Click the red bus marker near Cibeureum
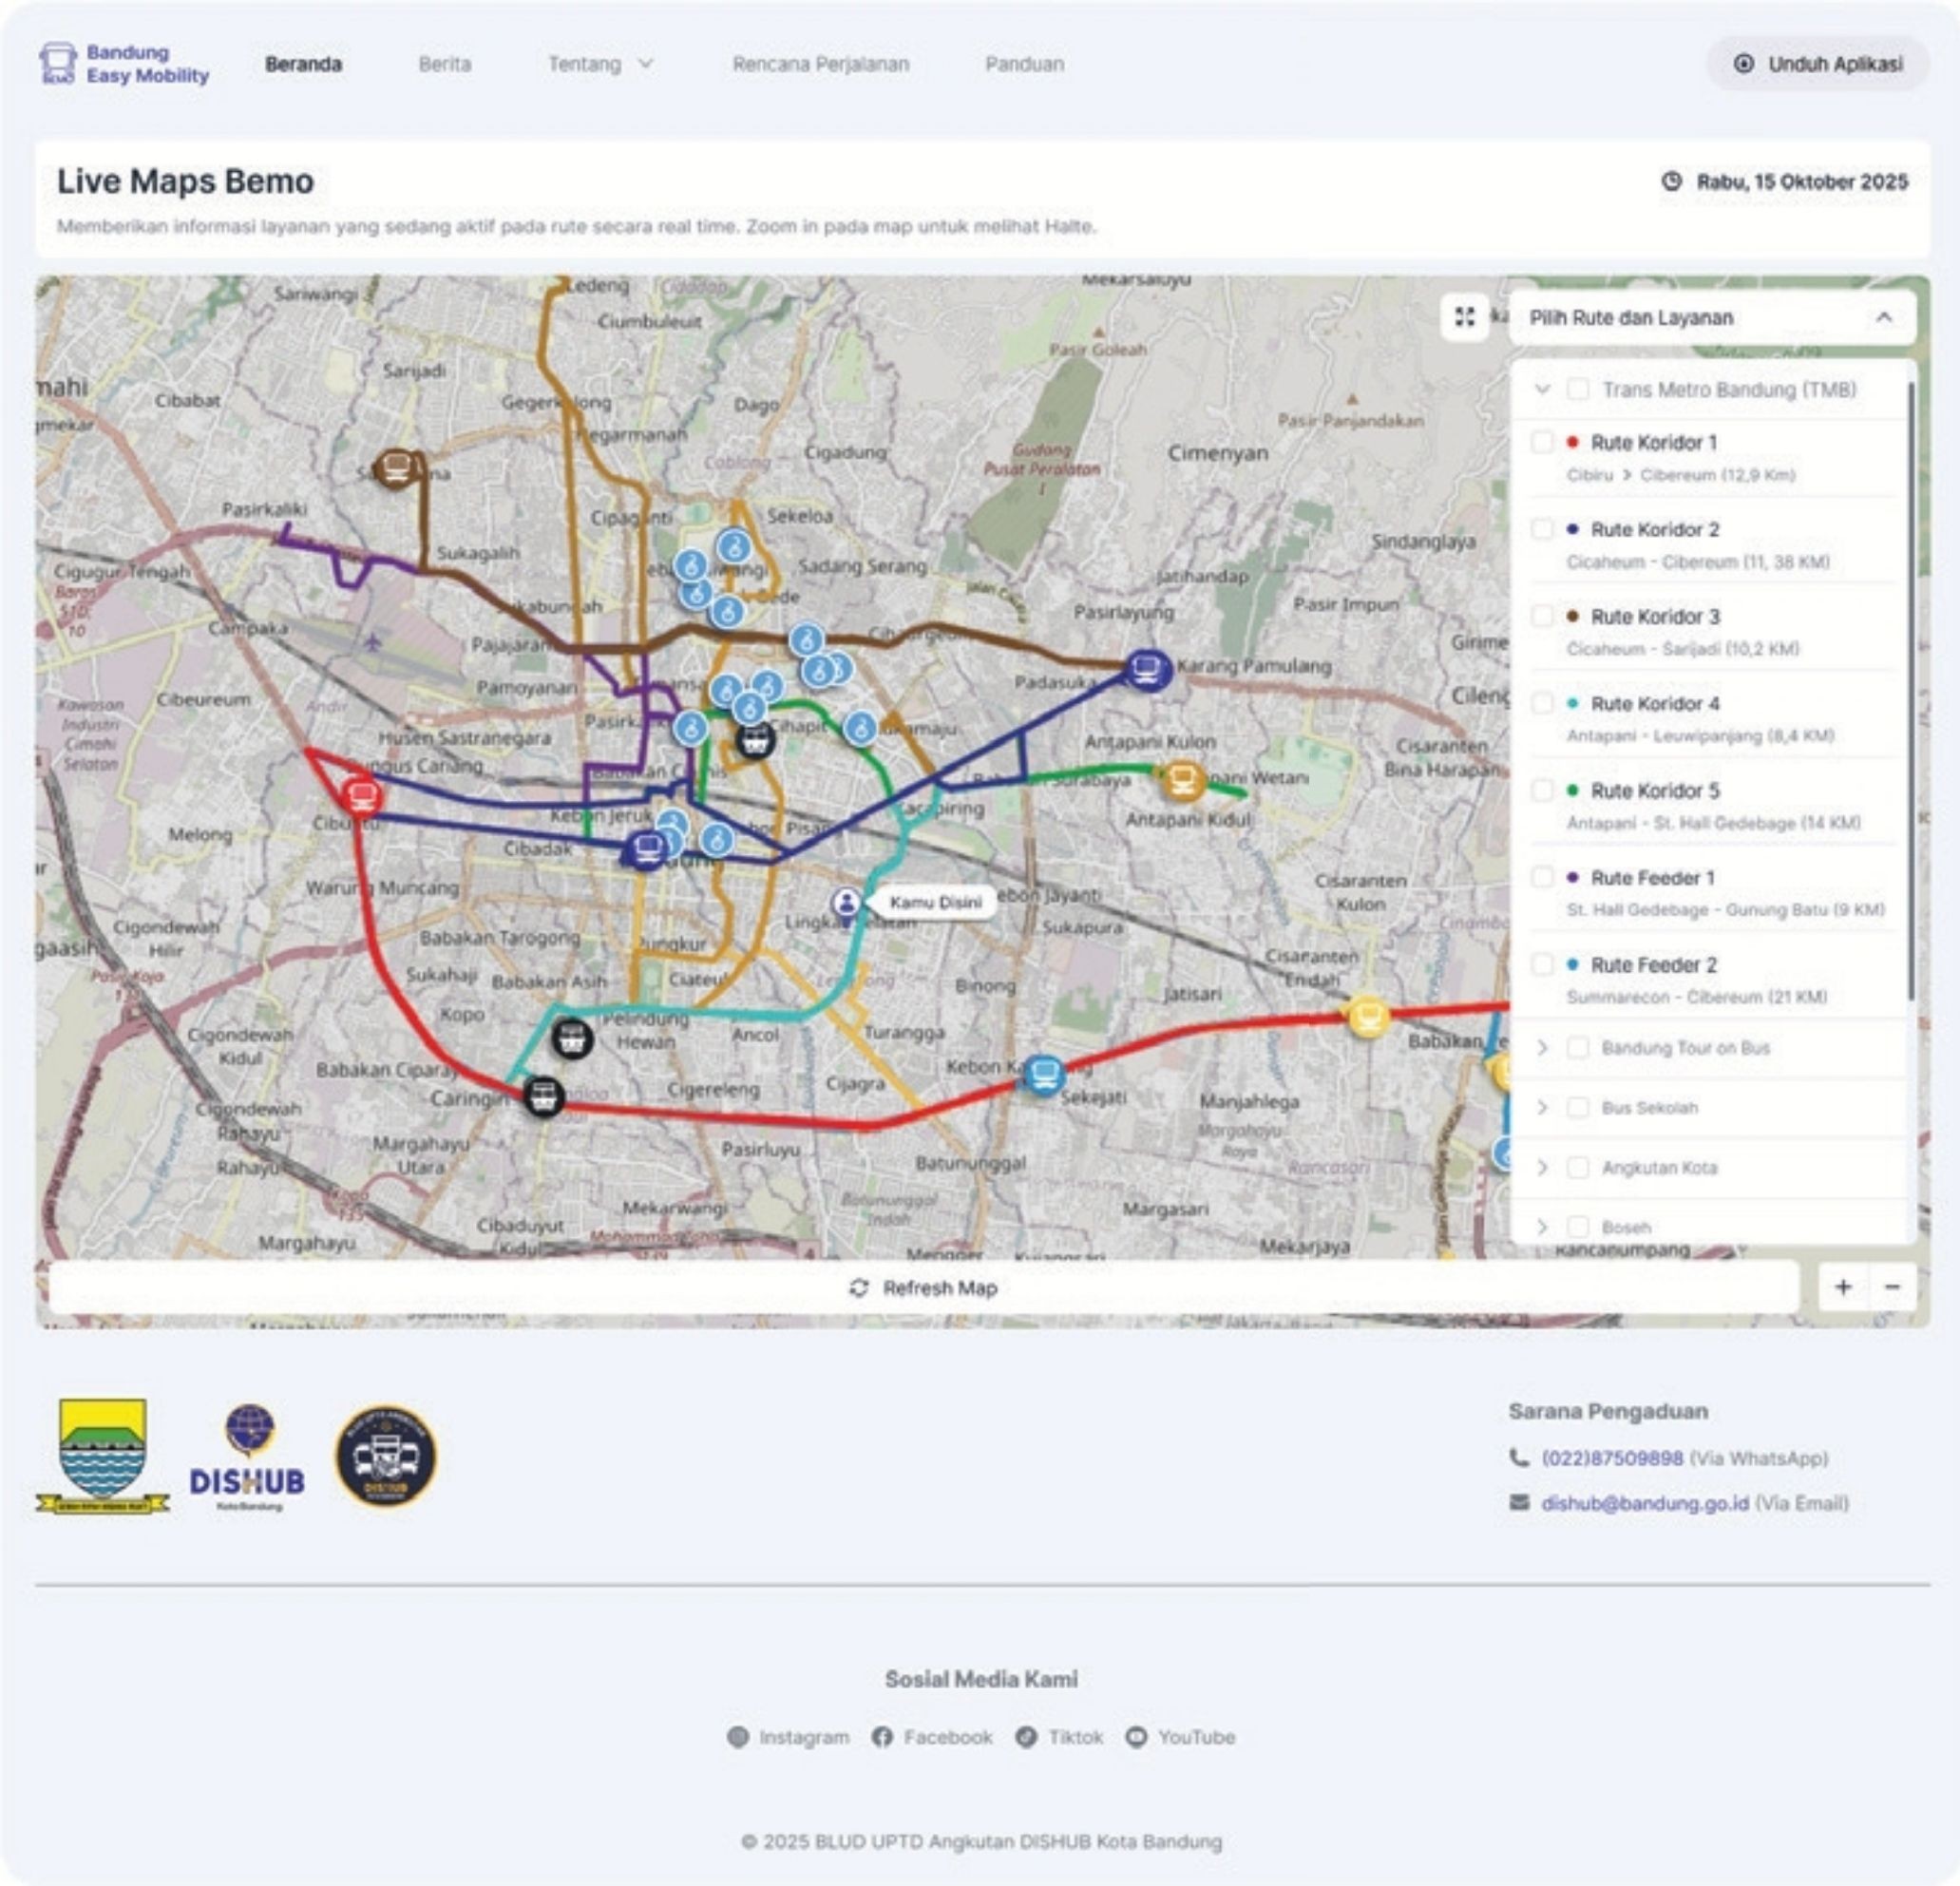The image size is (1960, 1886). [361, 796]
